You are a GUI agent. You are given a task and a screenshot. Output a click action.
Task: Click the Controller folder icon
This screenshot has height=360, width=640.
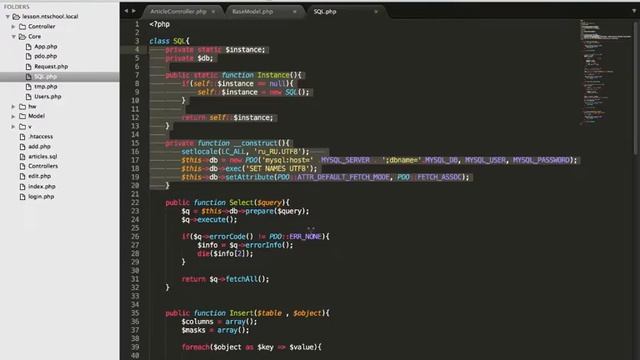22,27
